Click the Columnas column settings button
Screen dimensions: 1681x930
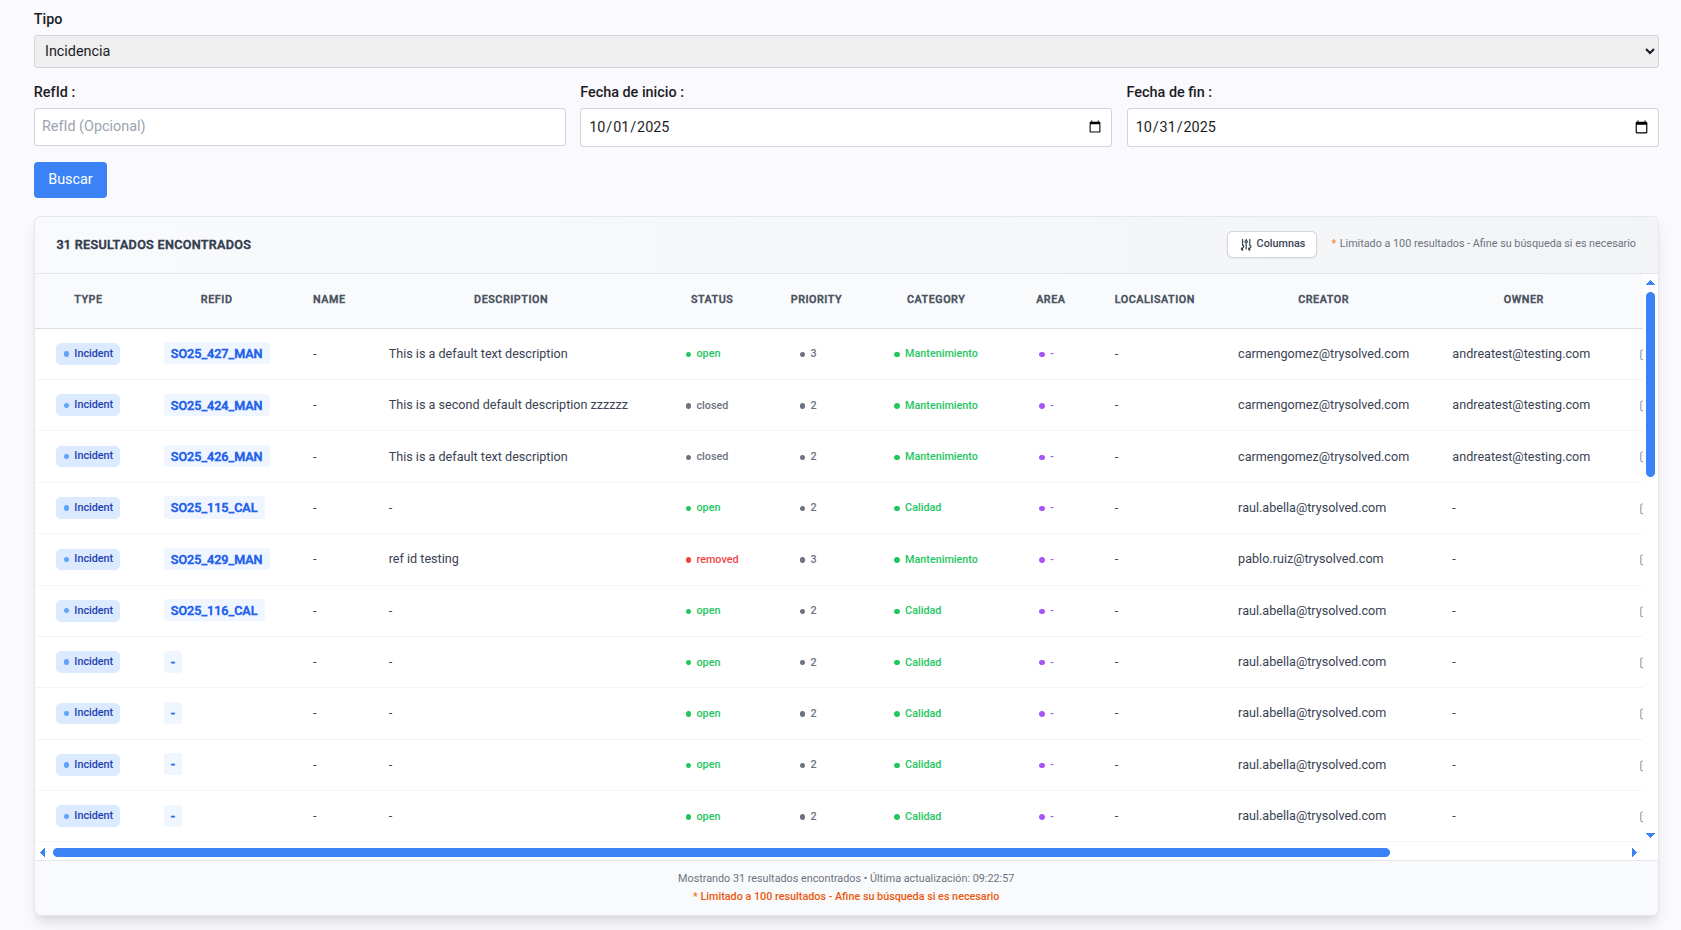[1272, 244]
